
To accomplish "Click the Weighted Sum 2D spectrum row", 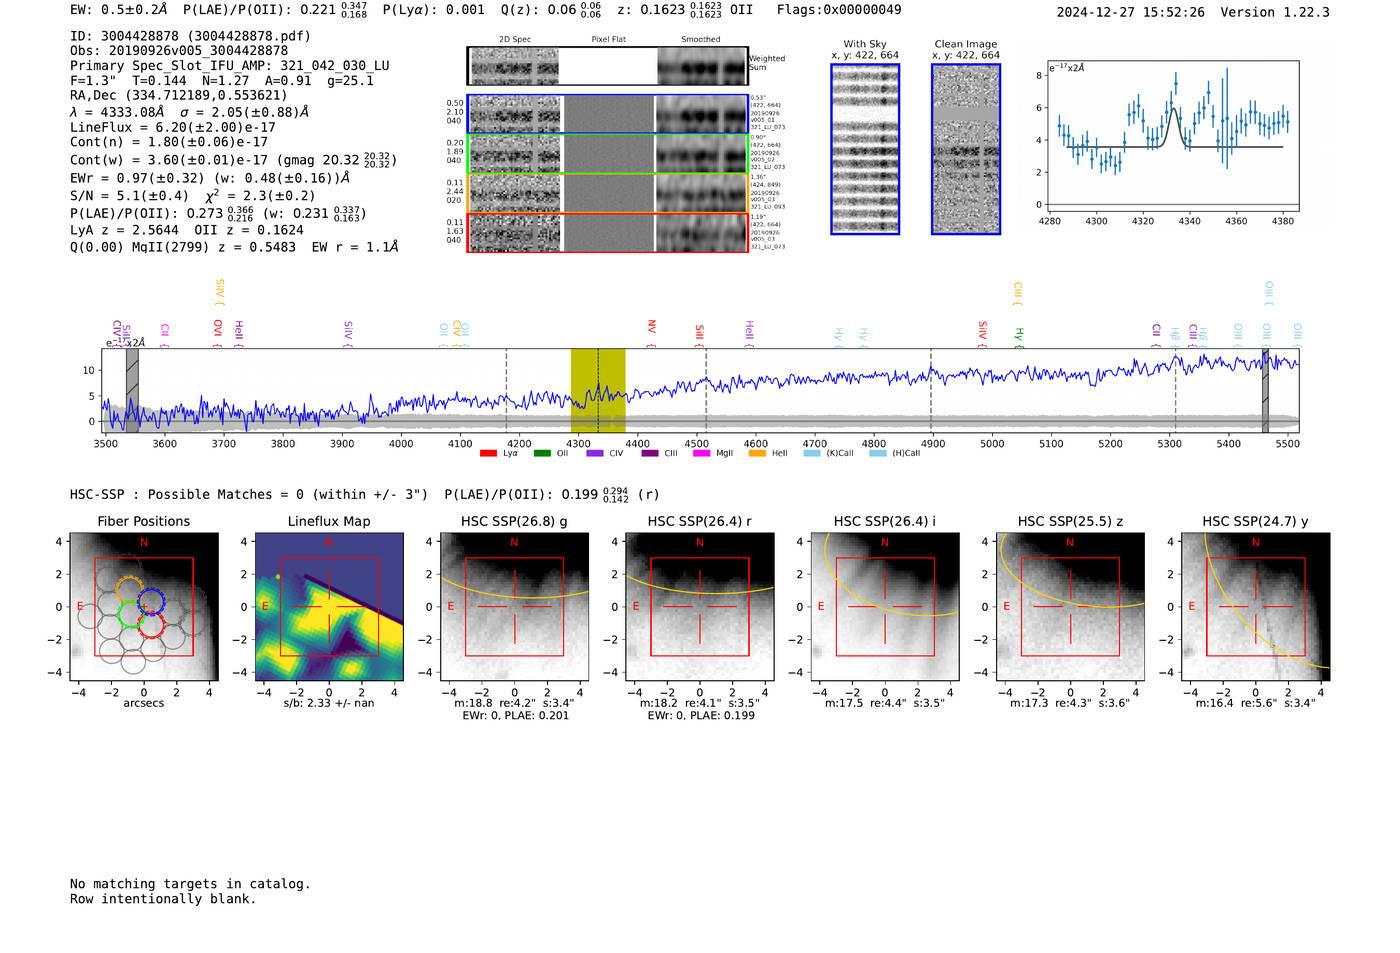I will coord(607,66).
